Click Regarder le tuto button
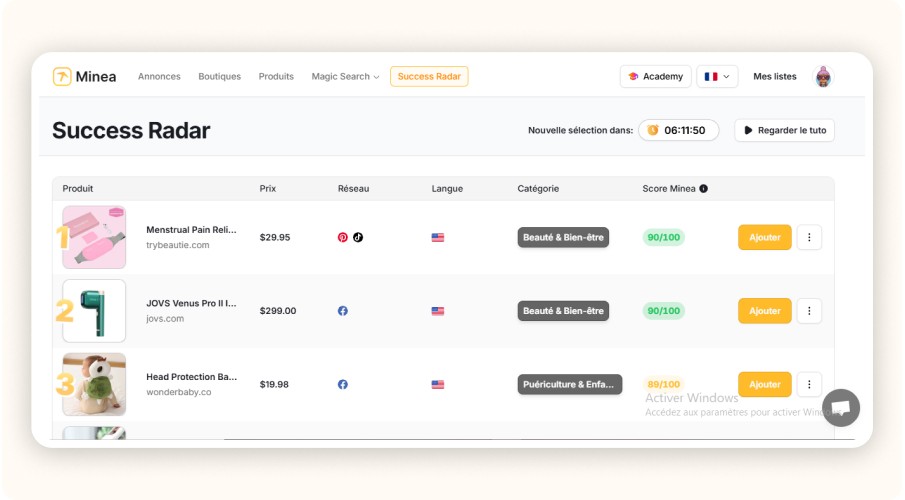Image resolution: width=905 pixels, height=500 pixels. (784, 130)
